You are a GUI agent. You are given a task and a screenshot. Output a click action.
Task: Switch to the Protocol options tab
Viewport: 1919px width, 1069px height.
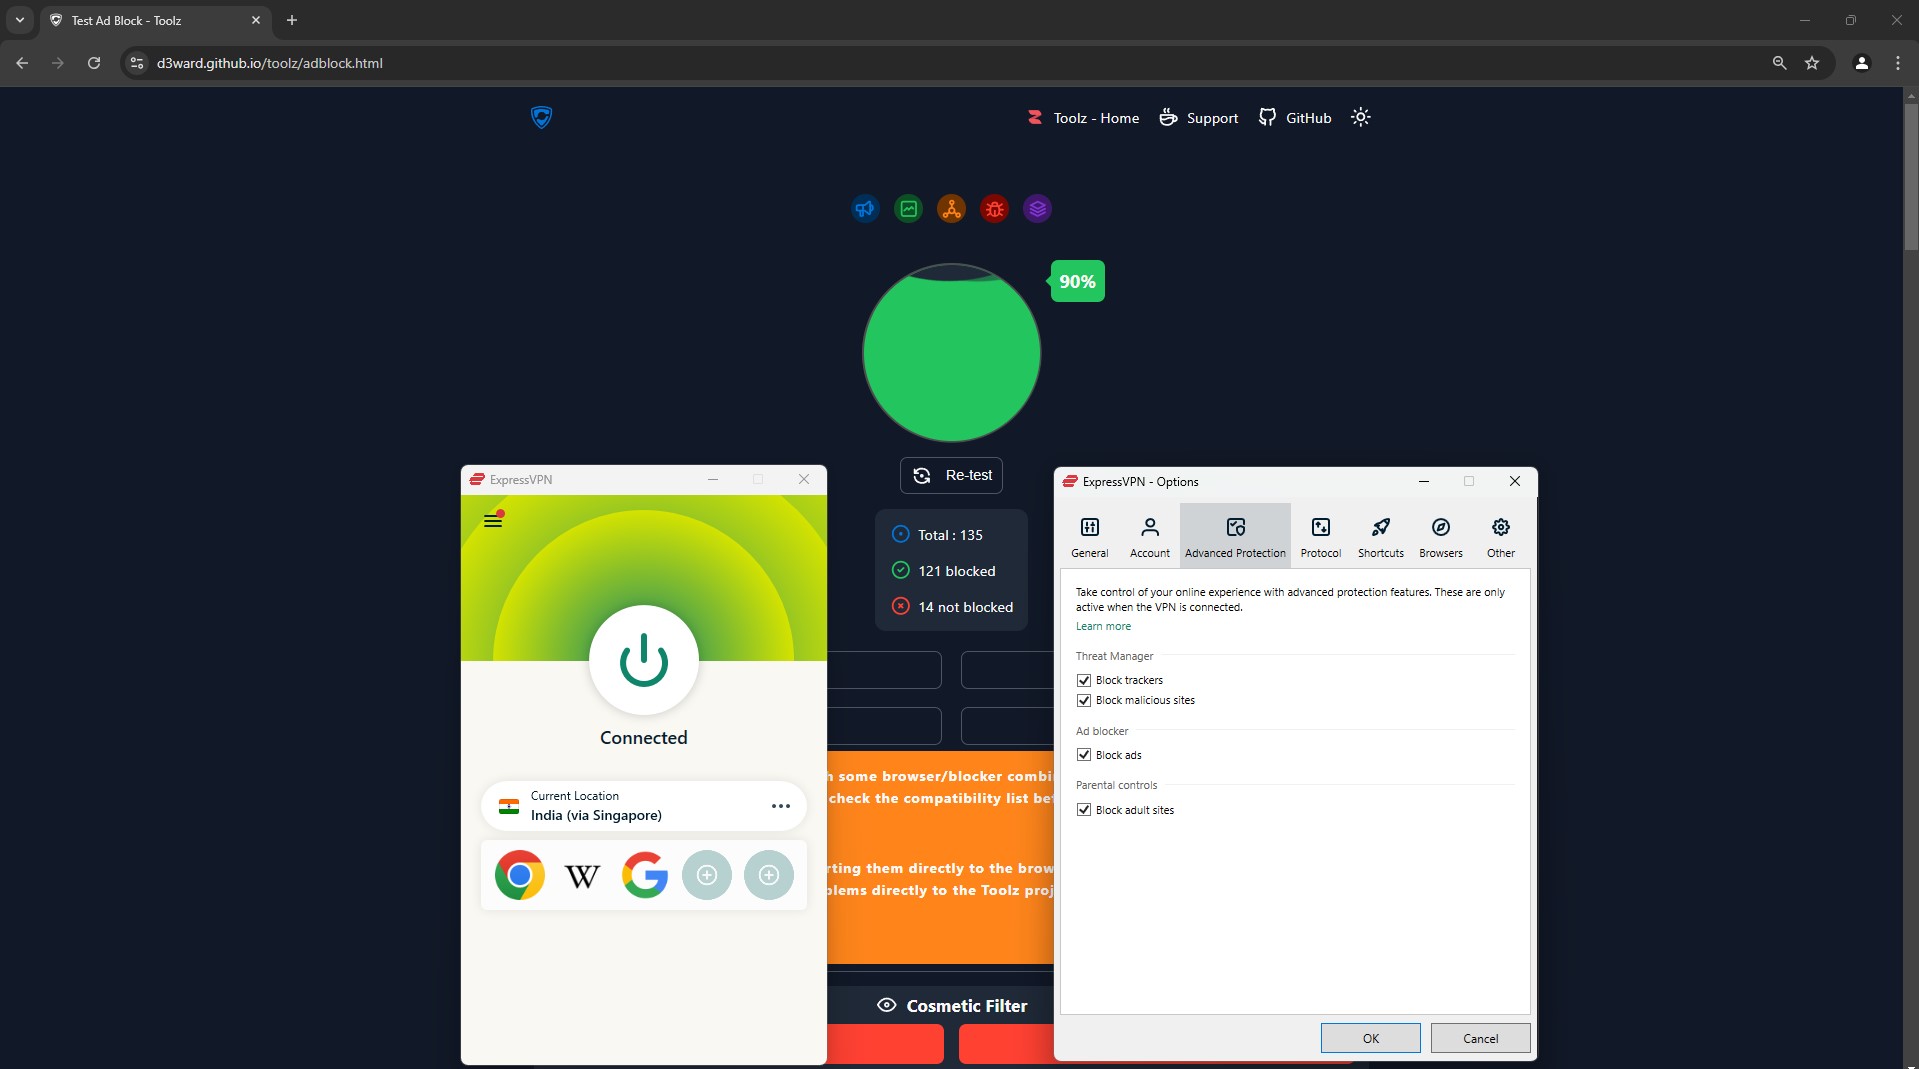point(1321,536)
